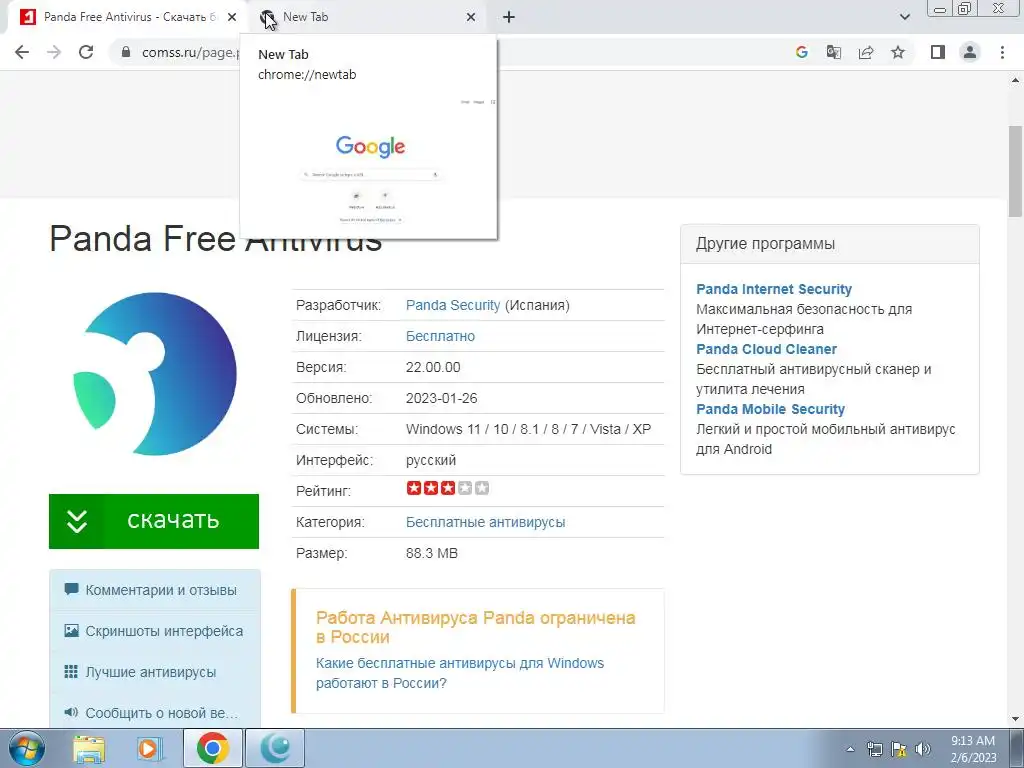Click size value 88.3 MB
Viewport: 1024px width, 768px height.
coord(432,553)
